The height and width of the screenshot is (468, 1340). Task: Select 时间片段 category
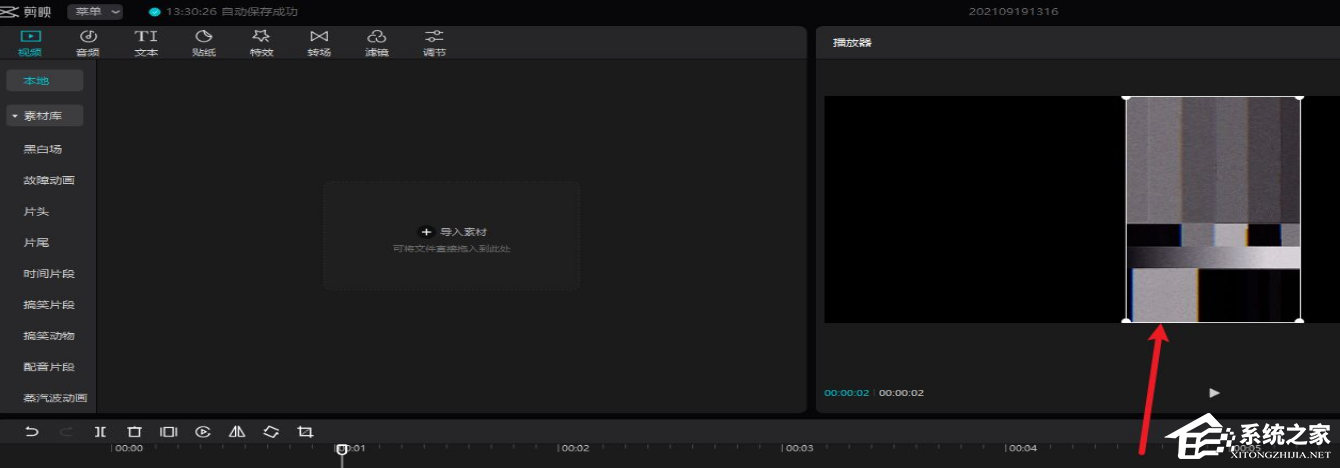point(50,274)
